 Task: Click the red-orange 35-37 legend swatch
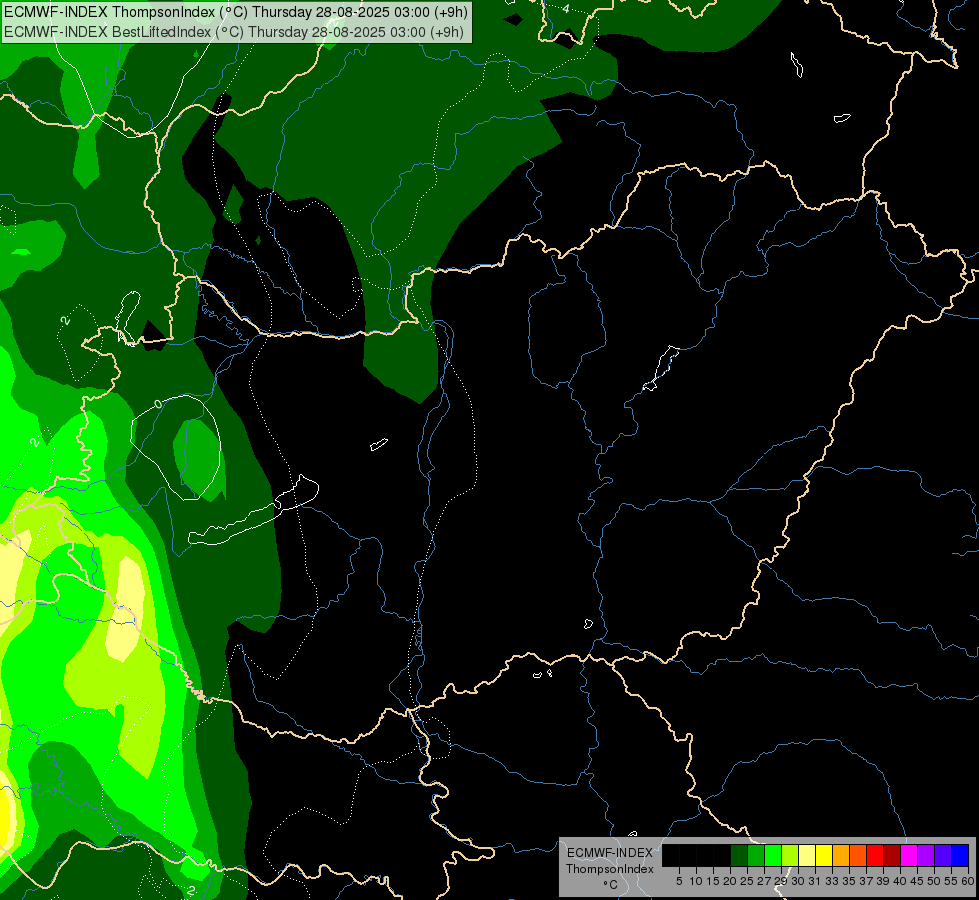(858, 856)
